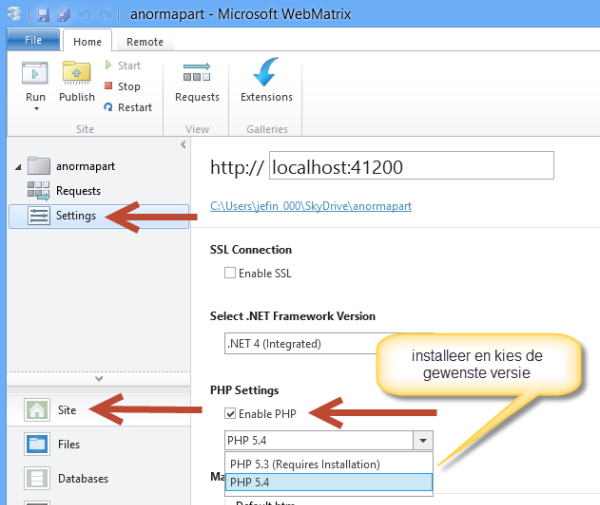Edit the localhost:41200 URL field
The height and width of the screenshot is (505, 600).
point(411,166)
